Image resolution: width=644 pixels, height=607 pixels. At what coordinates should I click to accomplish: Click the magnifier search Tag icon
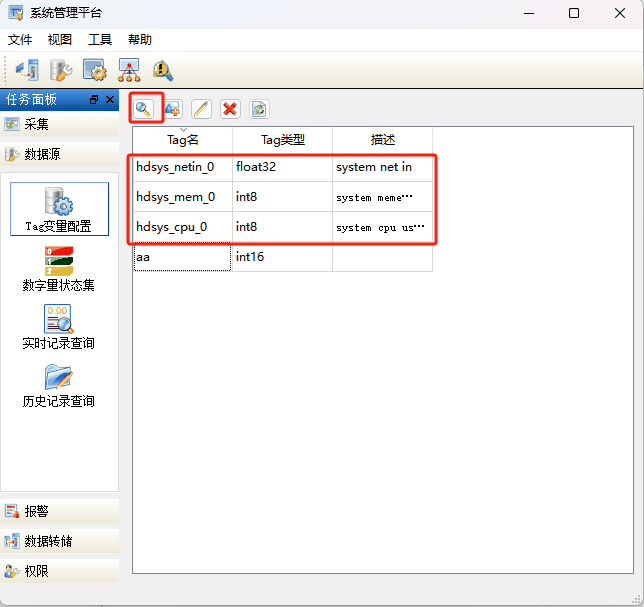coord(143,109)
